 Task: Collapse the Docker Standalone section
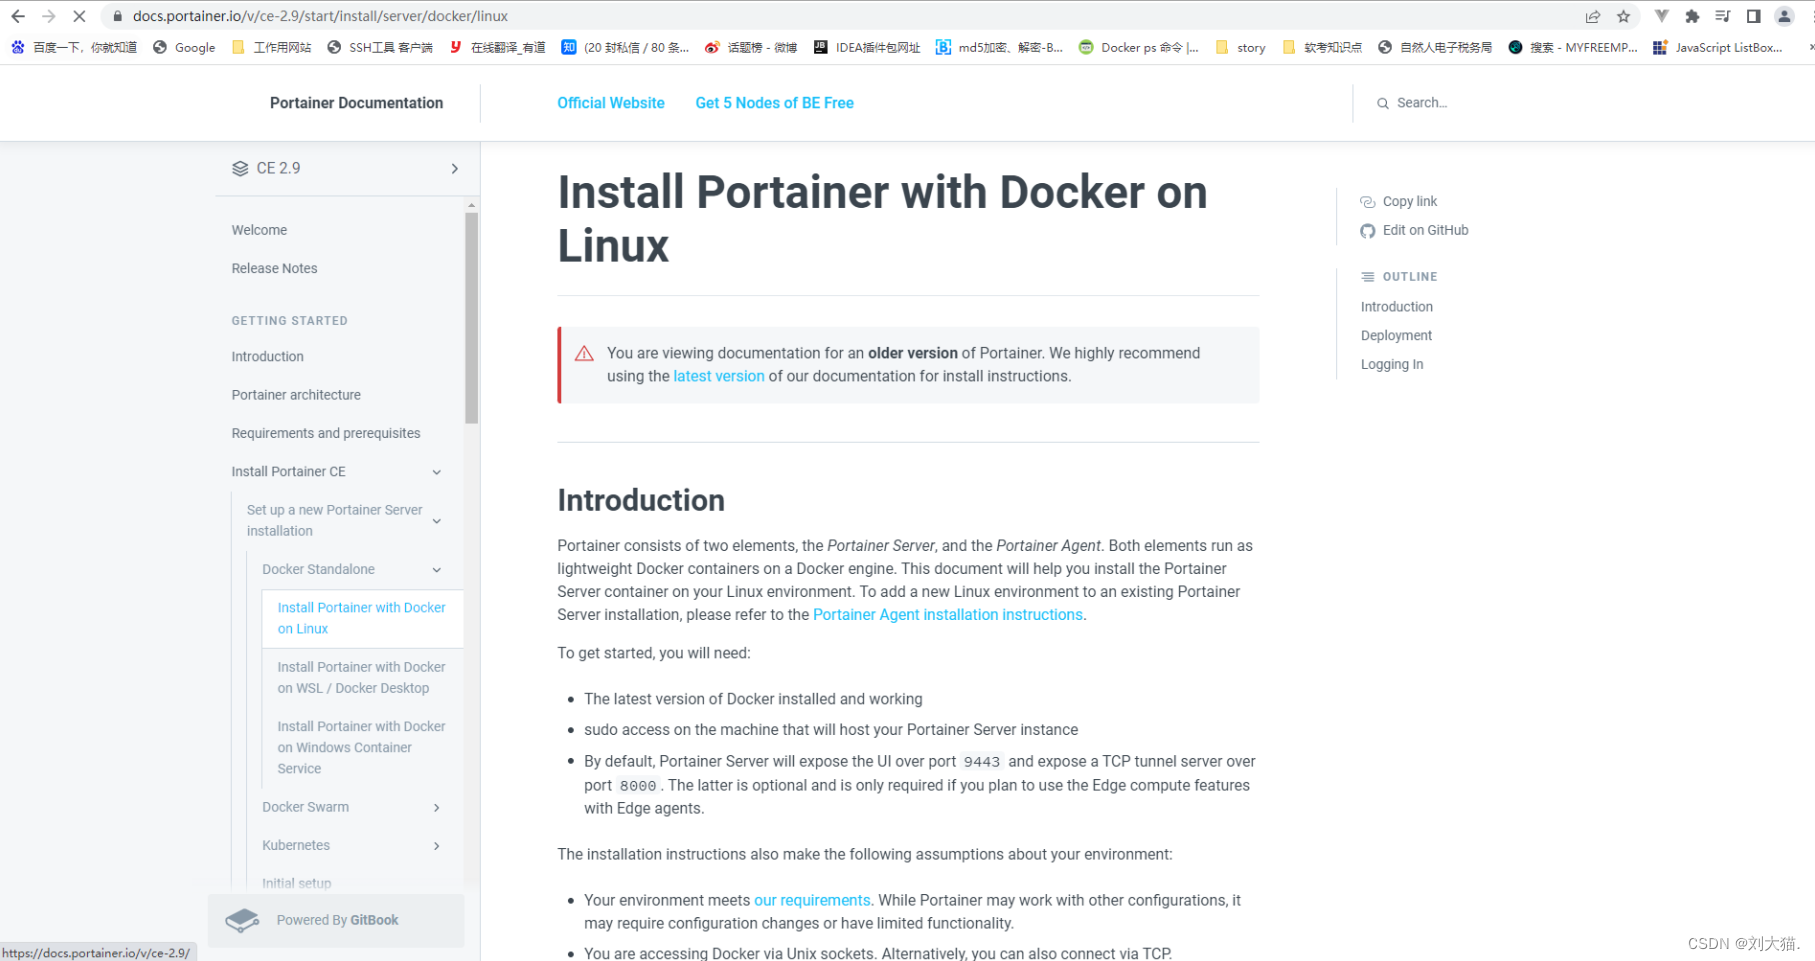click(x=437, y=570)
